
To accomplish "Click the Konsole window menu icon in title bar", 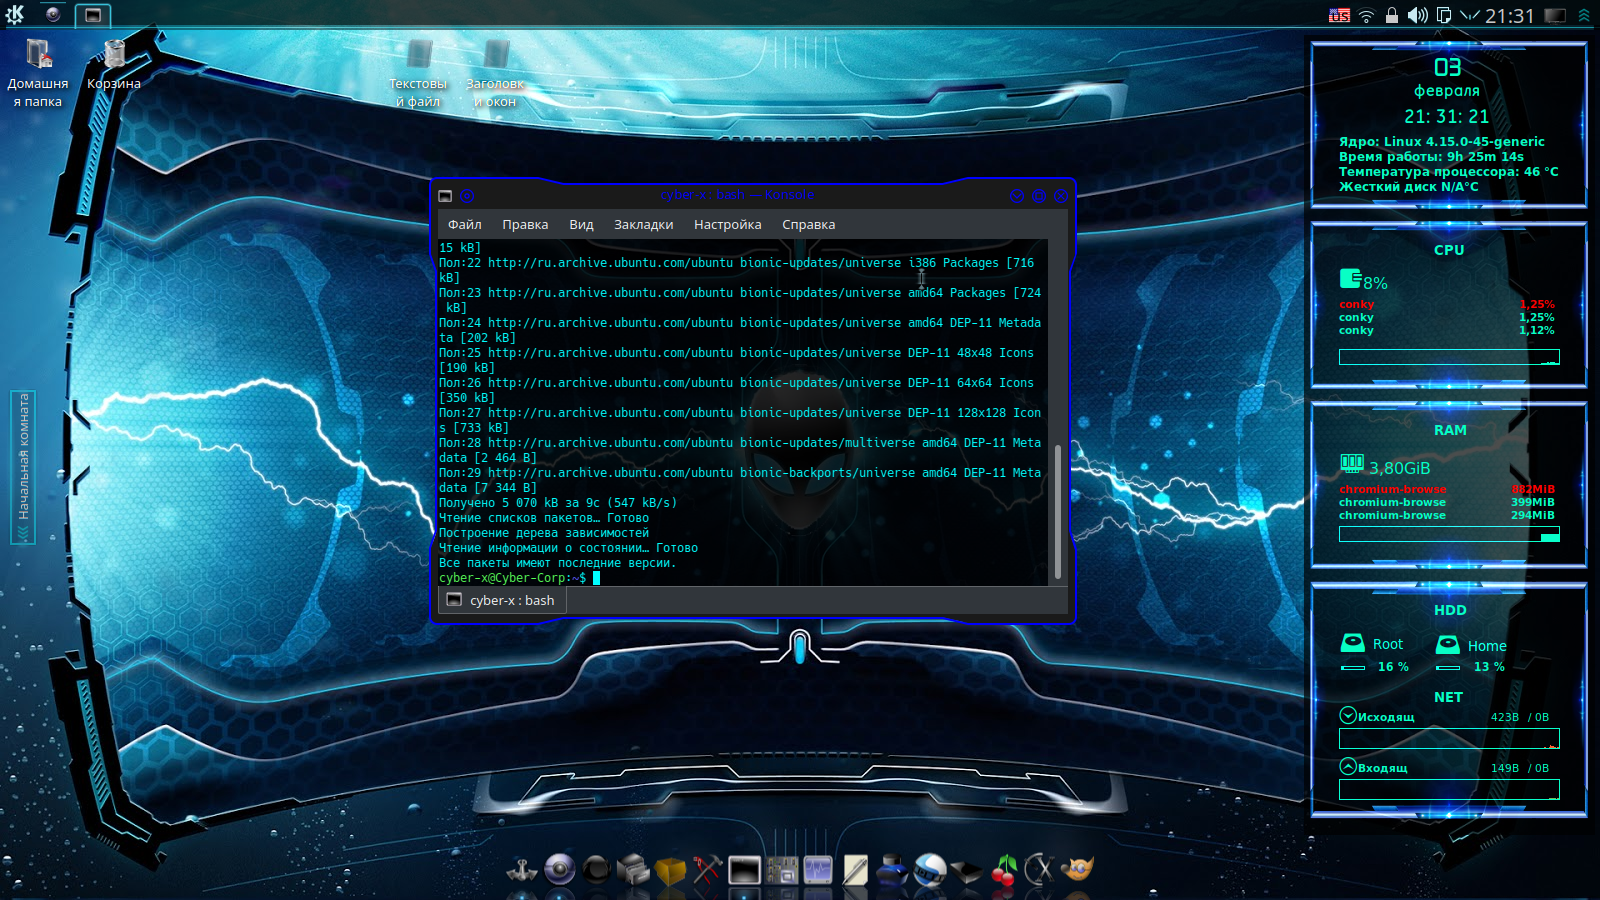I will click(x=445, y=196).
